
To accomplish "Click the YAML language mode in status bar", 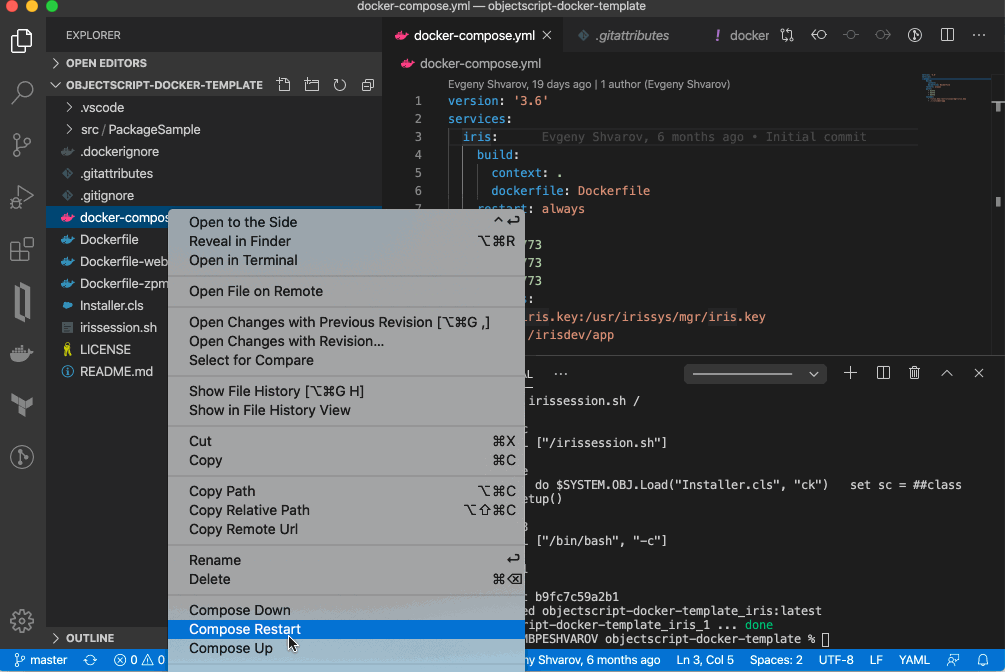I will pos(913,660).
